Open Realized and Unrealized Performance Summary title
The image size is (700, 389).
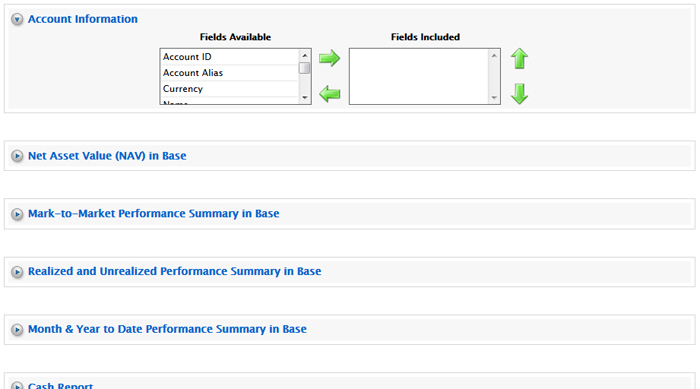coord(175,271)
